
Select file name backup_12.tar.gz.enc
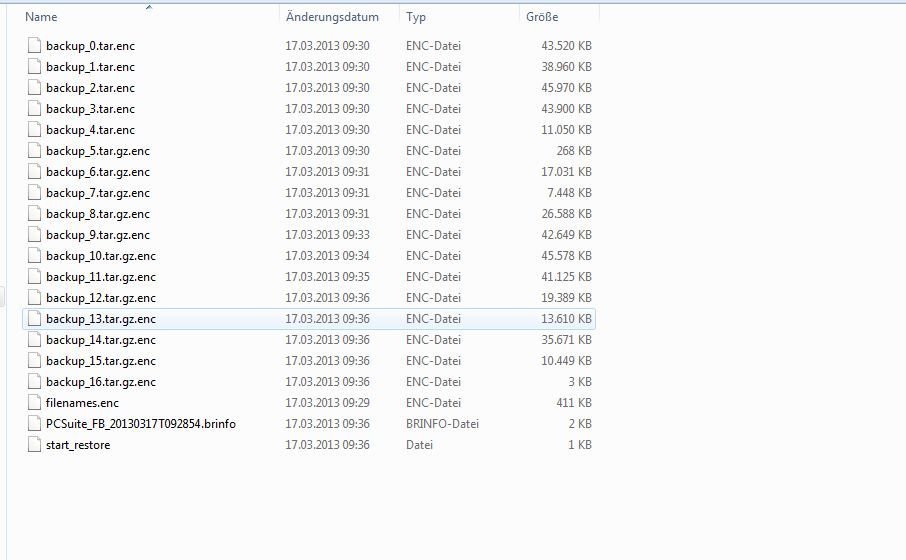pyautogui.click(x=101, y=298)
